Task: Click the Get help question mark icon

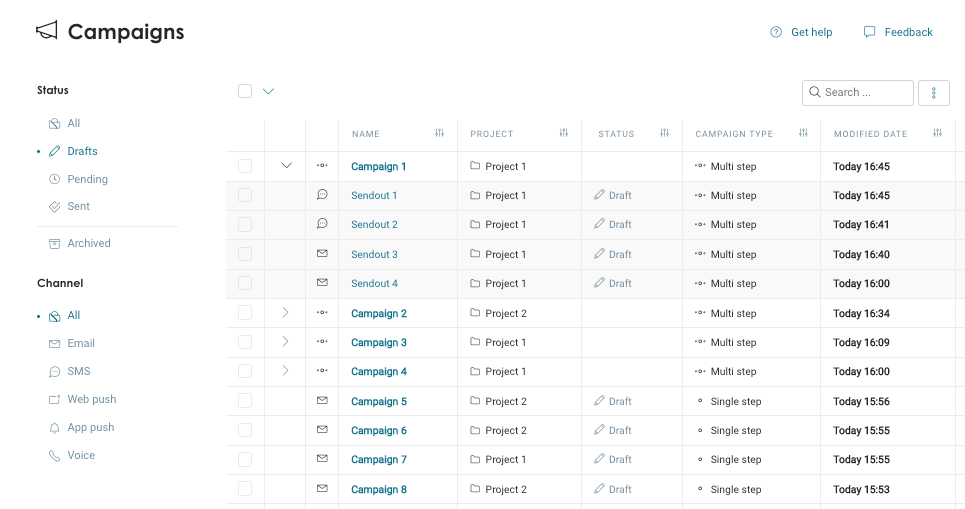Action: [x=776, y=32]
